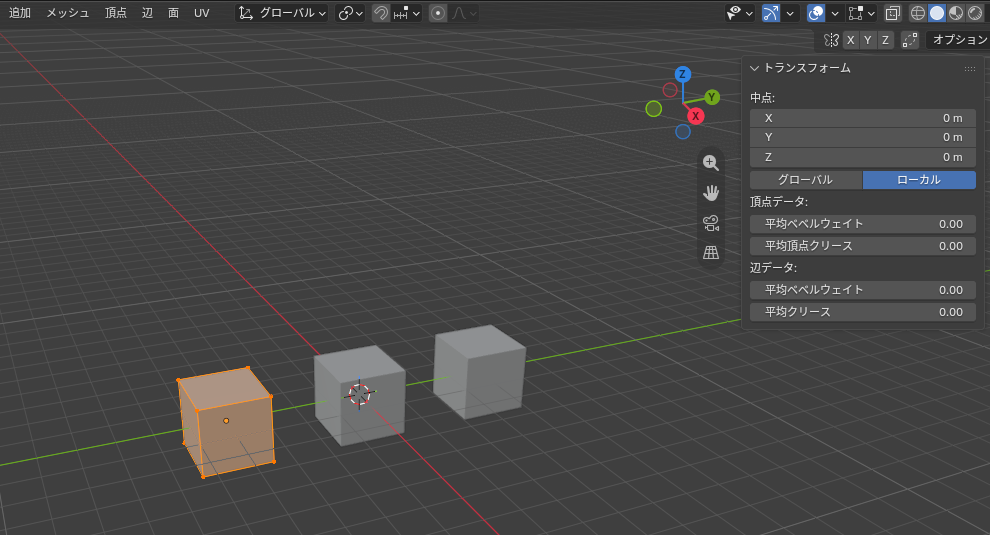Select the ローカル coordinate button

point(919,180)
